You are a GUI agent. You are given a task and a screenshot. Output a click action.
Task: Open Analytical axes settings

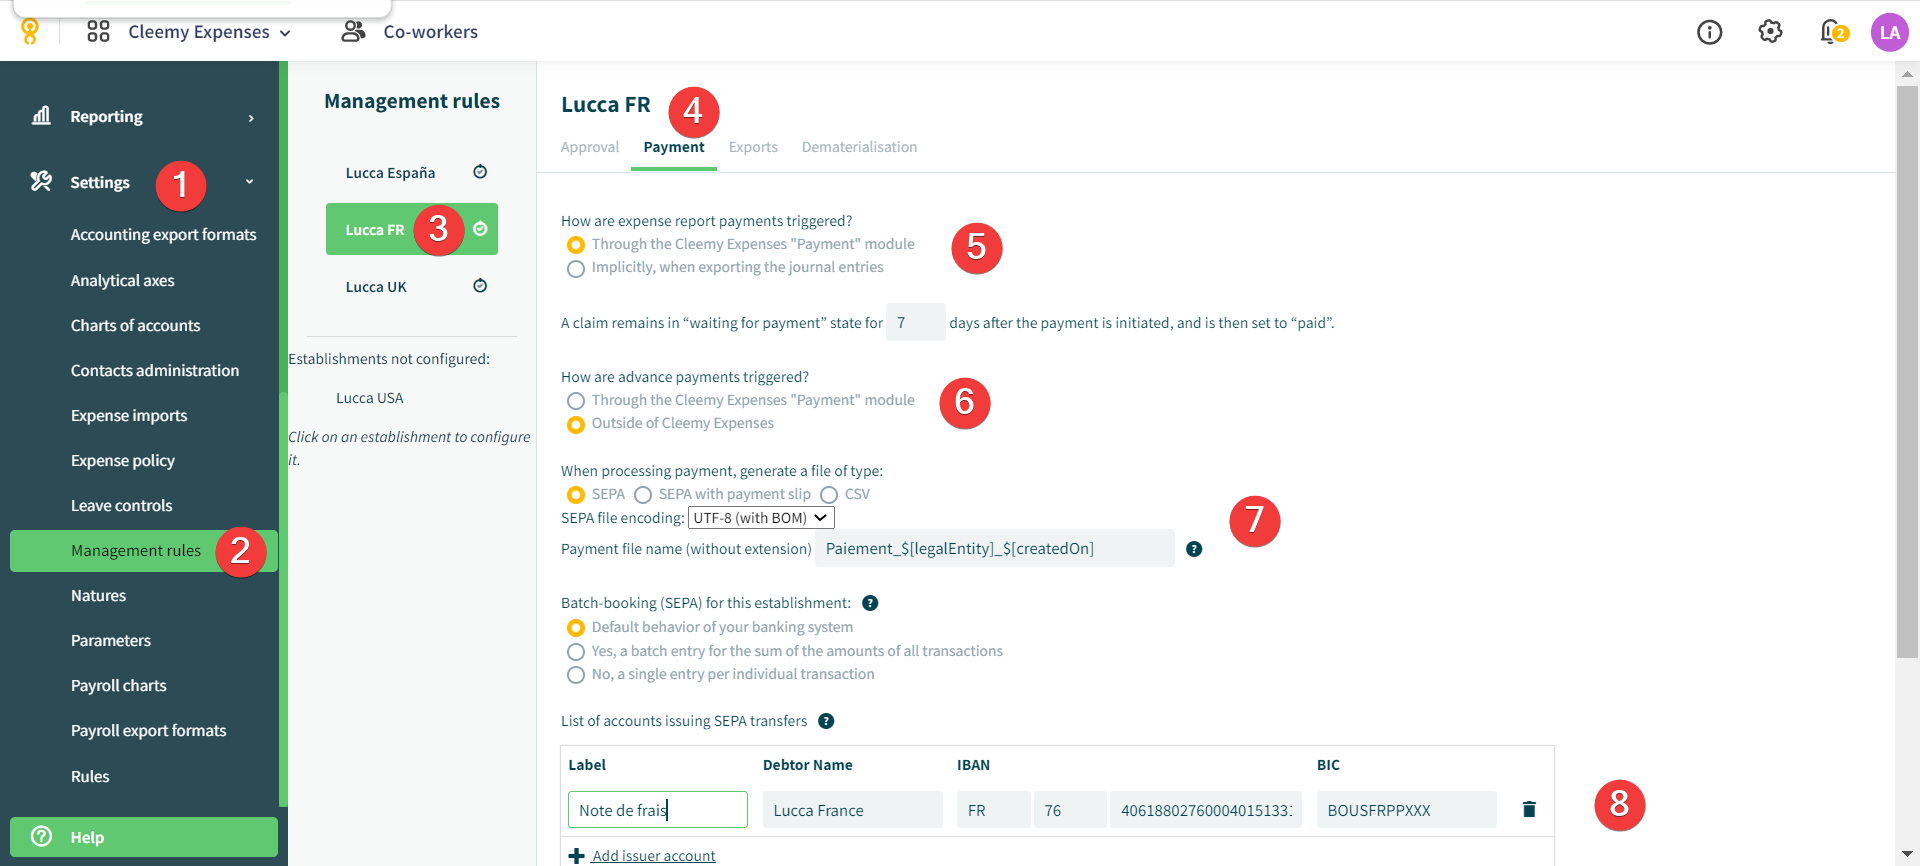[123, 281]
